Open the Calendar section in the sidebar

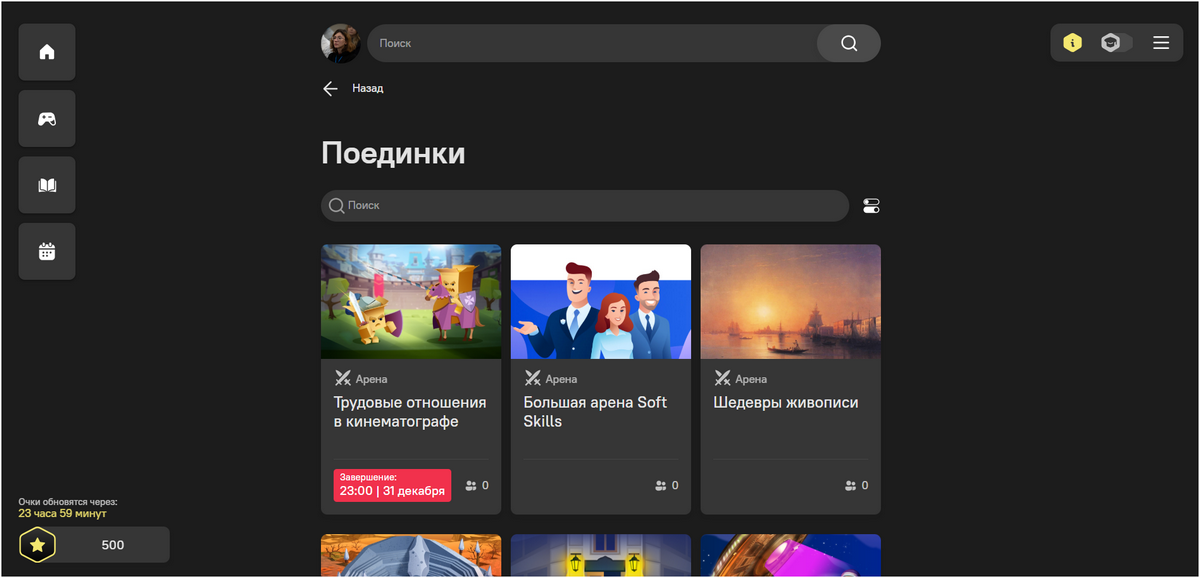[x=46, y=251]
